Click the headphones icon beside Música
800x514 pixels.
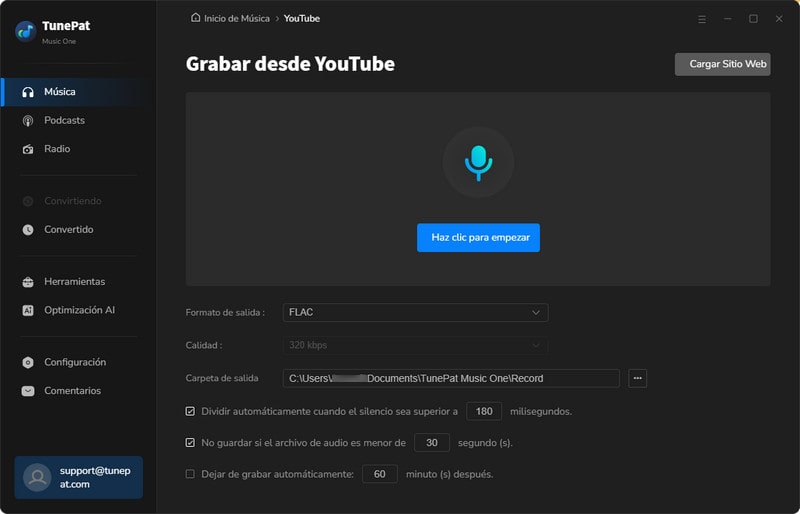click(28, 92)
